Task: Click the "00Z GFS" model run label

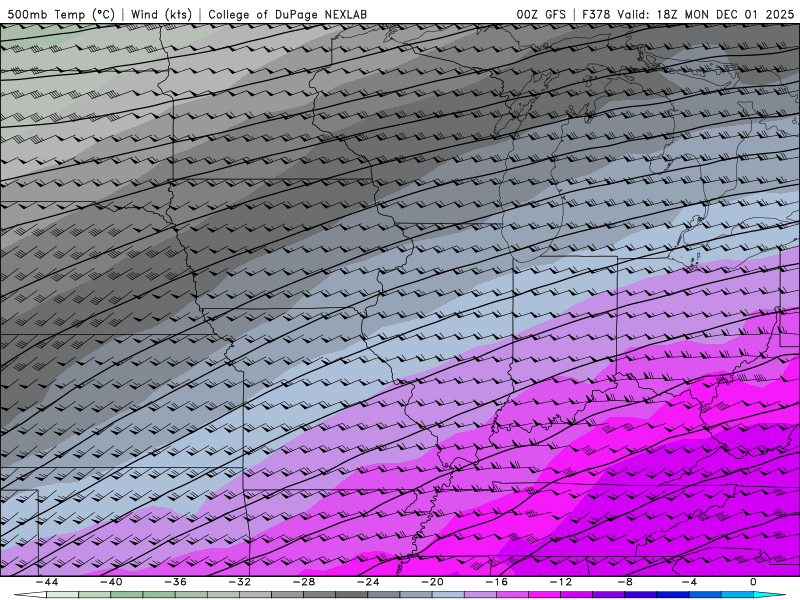Action: [x=541, y=14]
